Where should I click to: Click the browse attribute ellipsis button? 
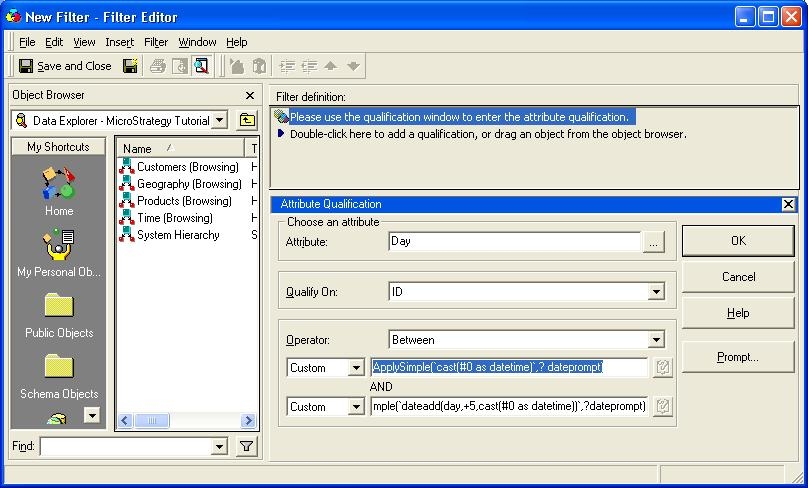[653, 242]
